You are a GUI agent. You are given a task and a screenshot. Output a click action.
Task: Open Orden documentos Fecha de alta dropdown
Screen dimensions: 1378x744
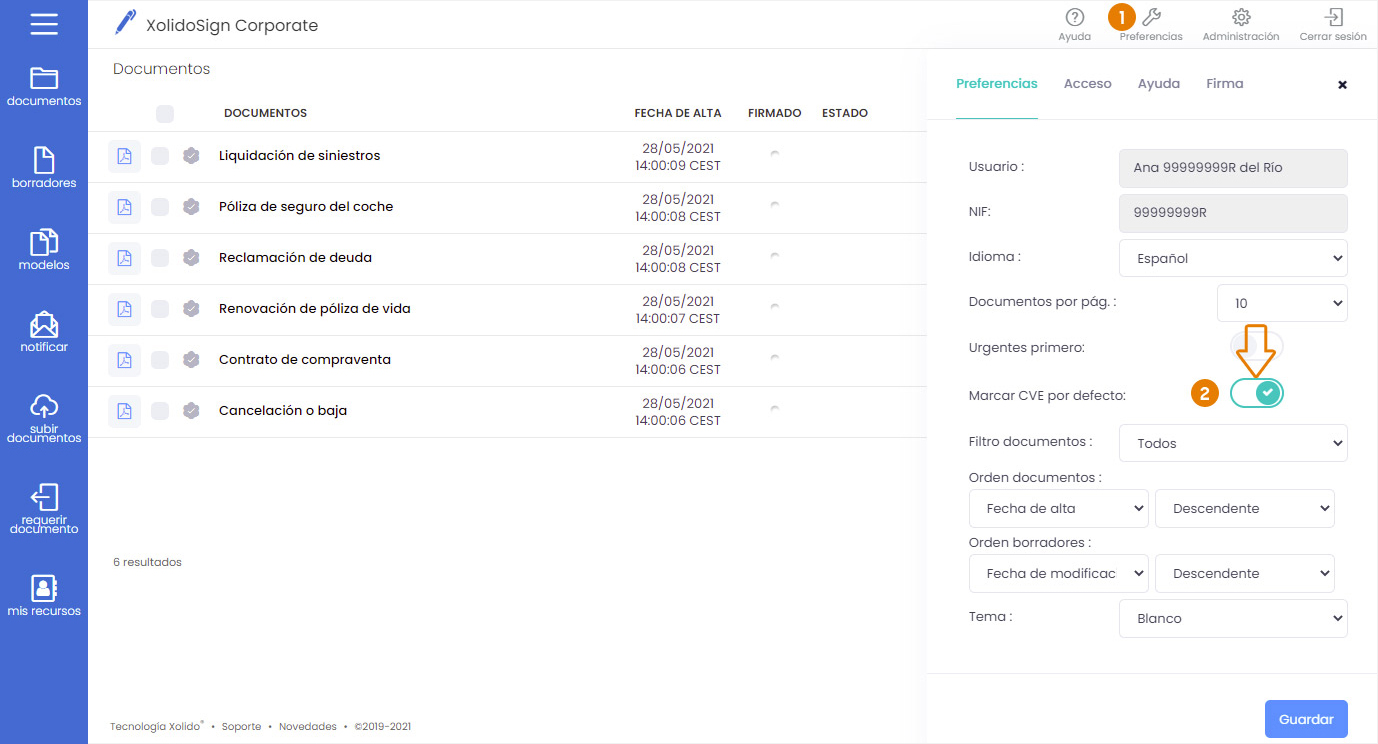pos(1059,508)
